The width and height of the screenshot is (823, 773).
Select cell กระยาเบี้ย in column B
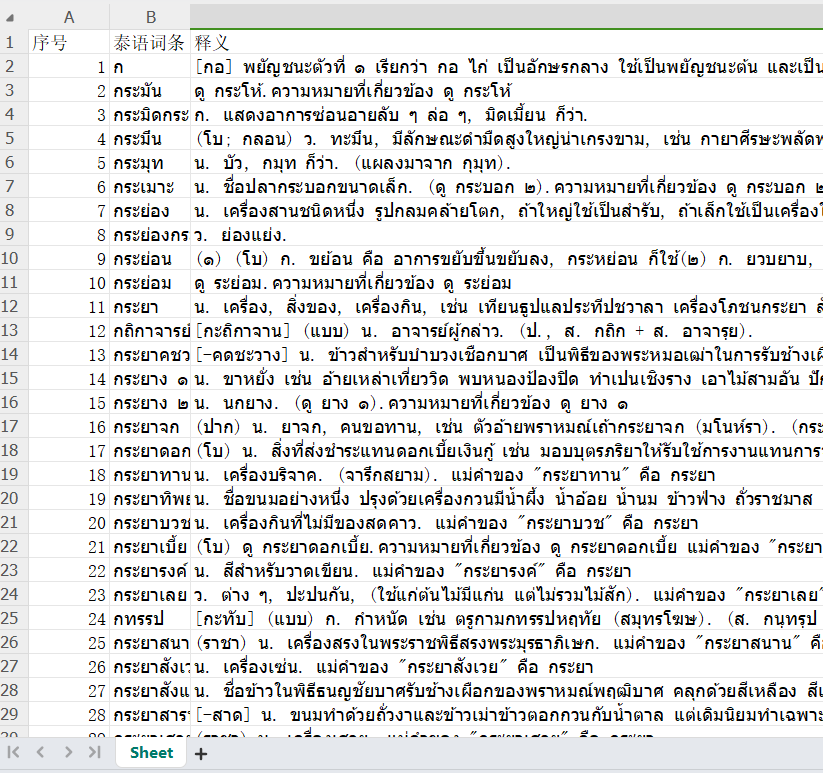click(150, 547)
